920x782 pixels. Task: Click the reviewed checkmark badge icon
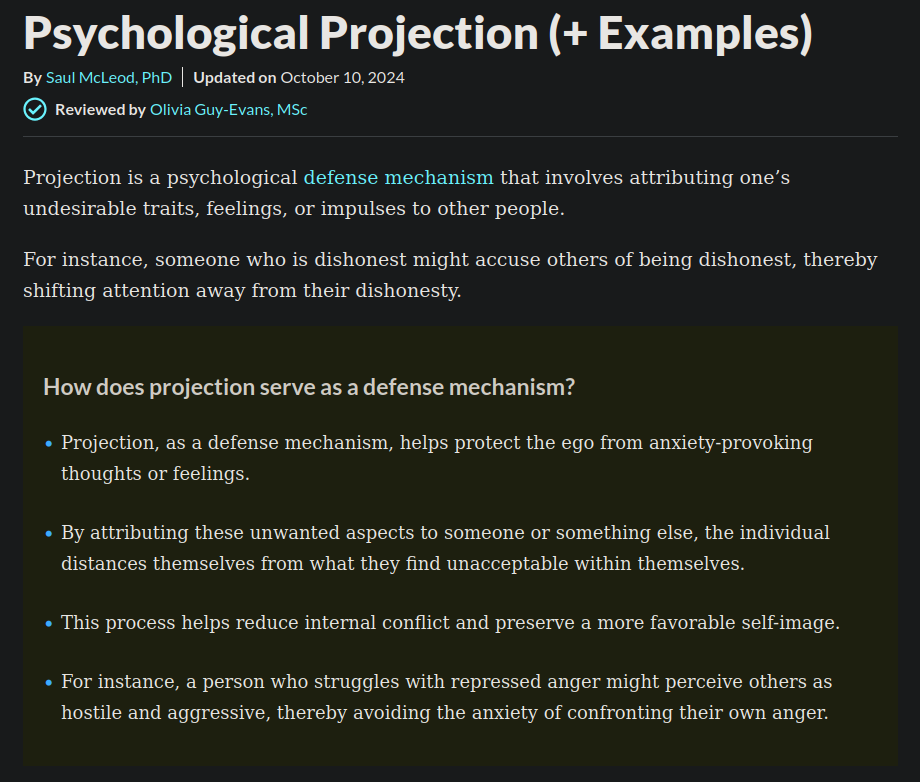coord(35,110)
